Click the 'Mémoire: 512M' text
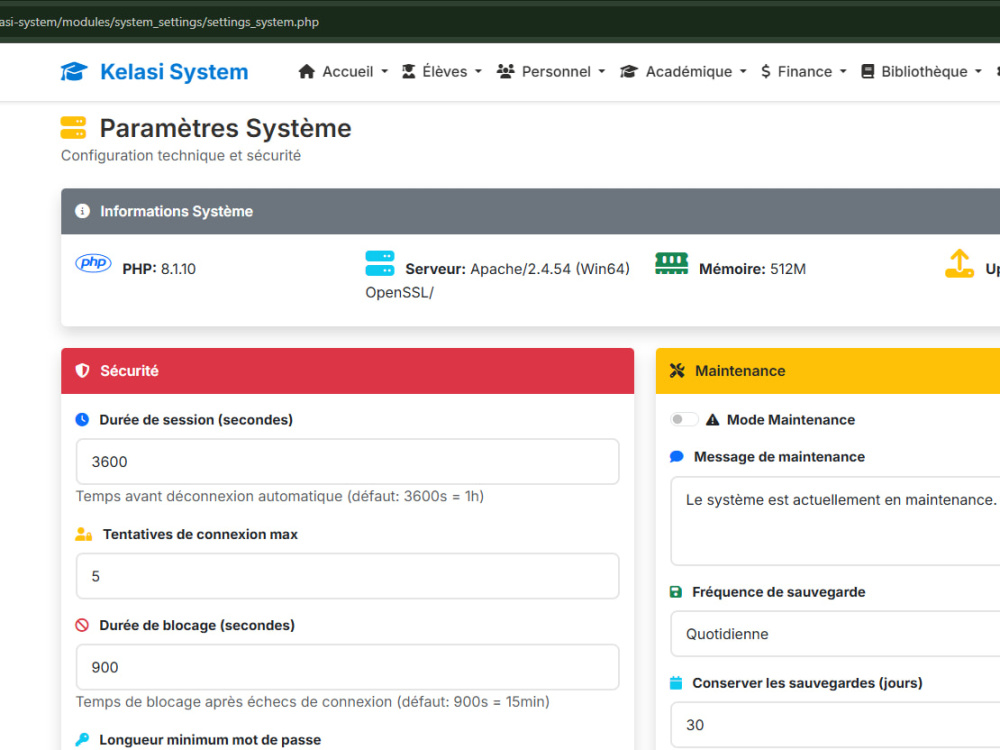This screenshot has height=750, width=1000. (x=753, y=269)
